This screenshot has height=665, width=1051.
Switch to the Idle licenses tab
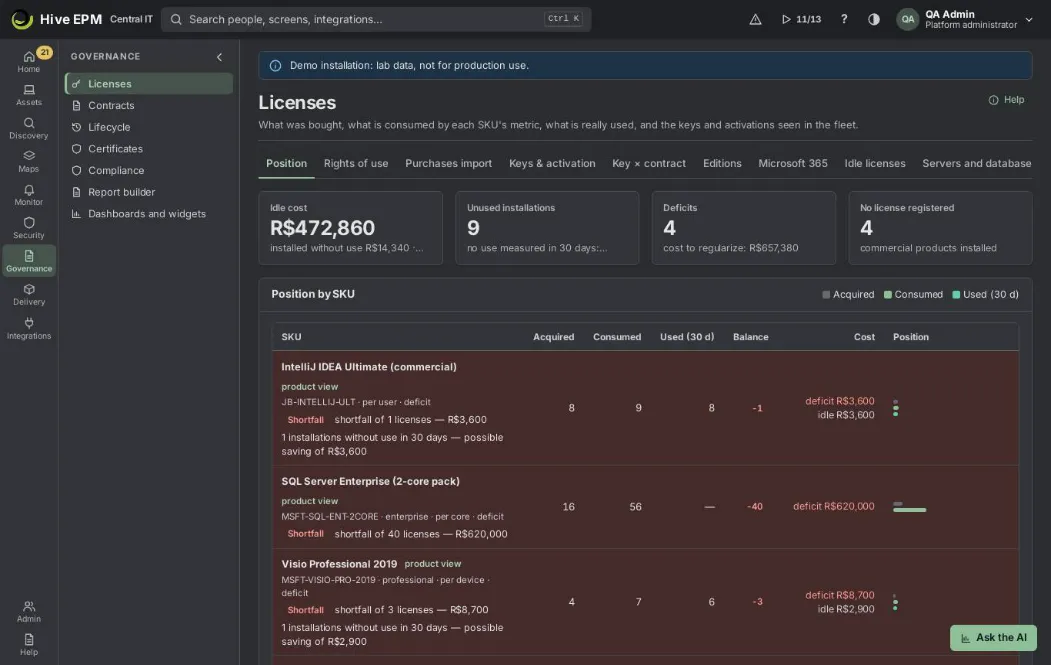point(875,164)
